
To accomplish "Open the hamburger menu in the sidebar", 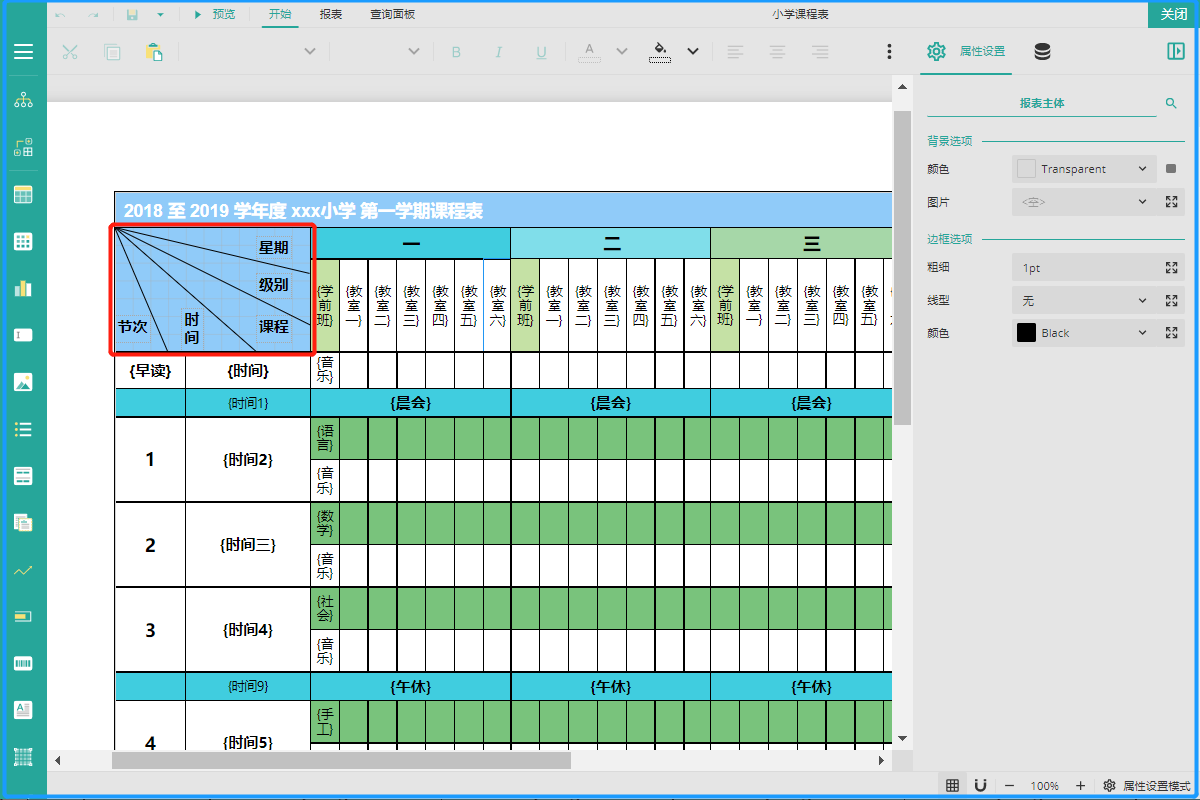I will [23, 52].
